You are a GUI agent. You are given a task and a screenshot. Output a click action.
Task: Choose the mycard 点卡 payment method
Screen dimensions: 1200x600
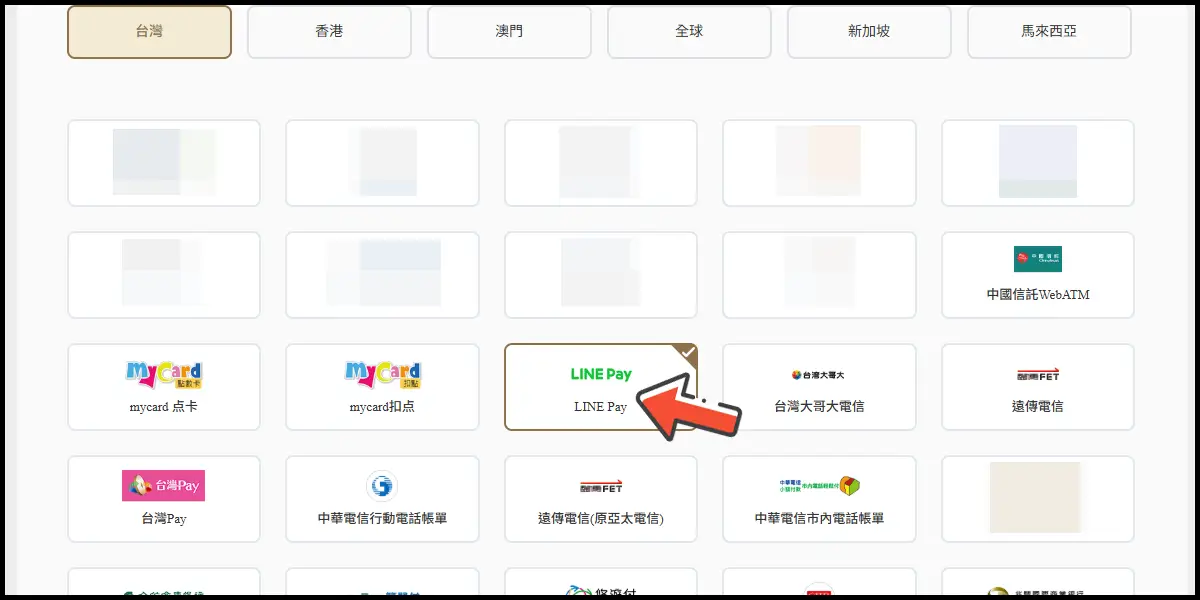point(163,387)
